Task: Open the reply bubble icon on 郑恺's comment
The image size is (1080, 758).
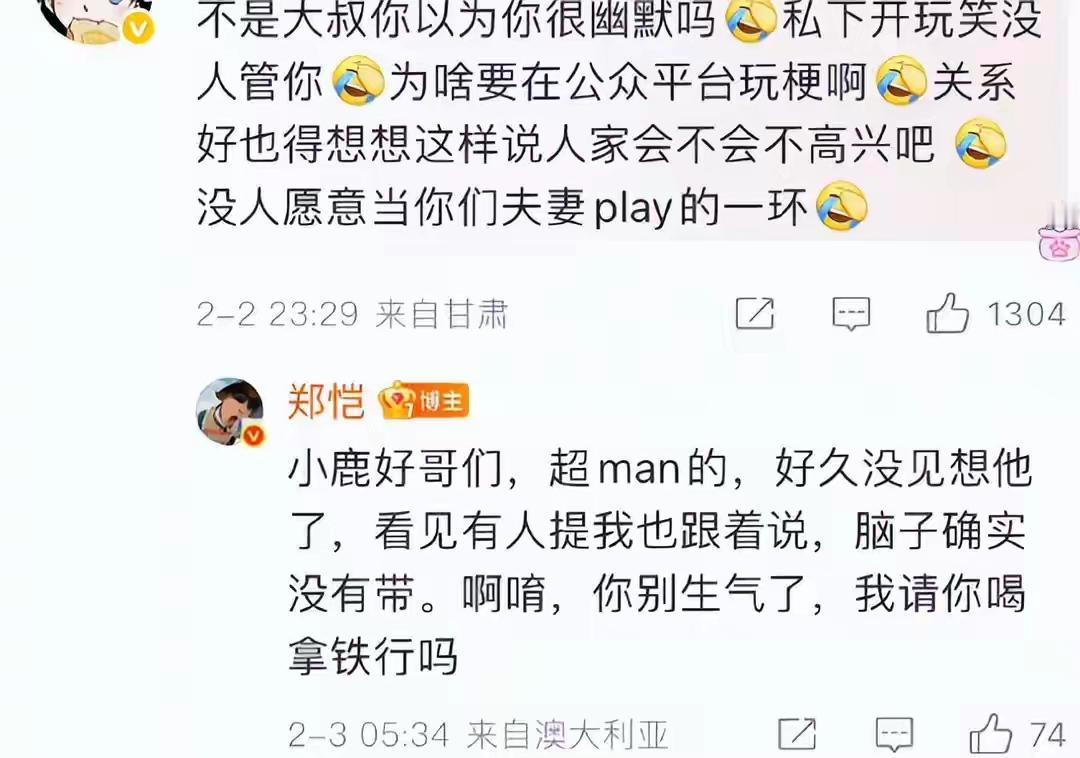Action: point(894,734)
